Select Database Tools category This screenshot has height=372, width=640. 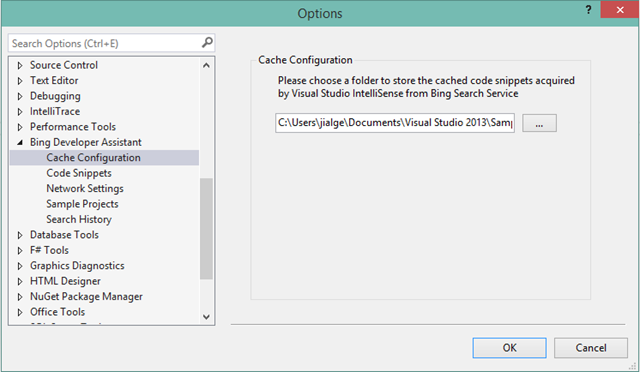[64, 235]
